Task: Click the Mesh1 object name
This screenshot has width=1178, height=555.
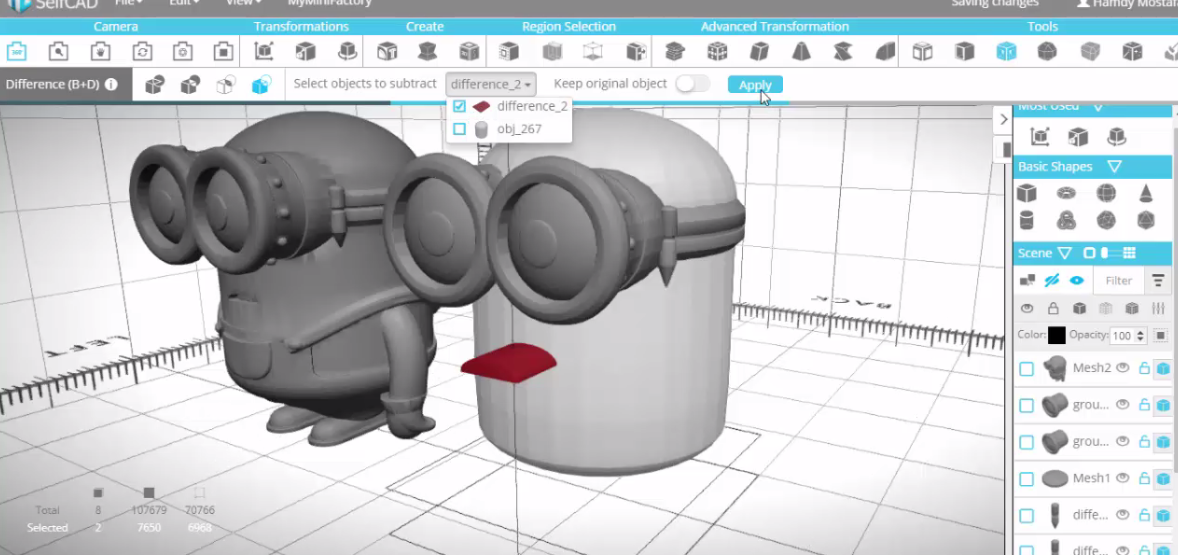Action: [1092, 478]
